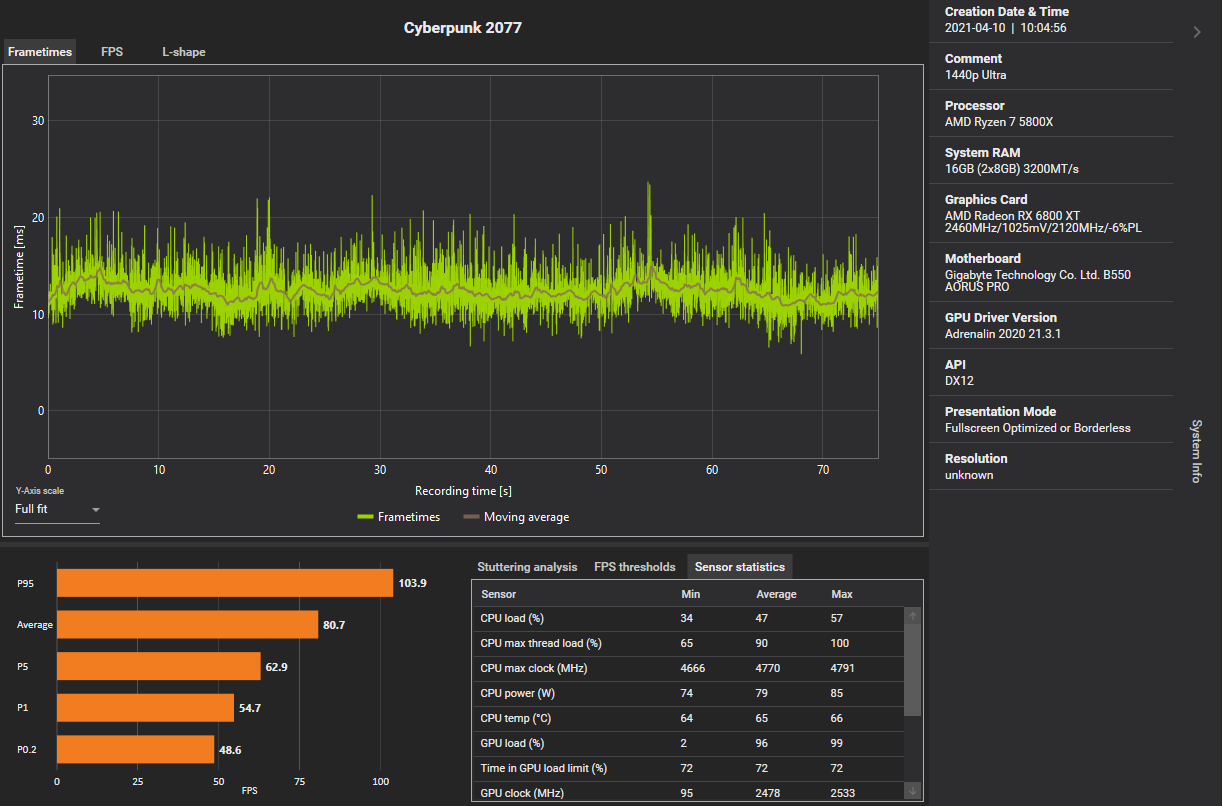Select the GPU clock (MHz) row

coord(688,792)
